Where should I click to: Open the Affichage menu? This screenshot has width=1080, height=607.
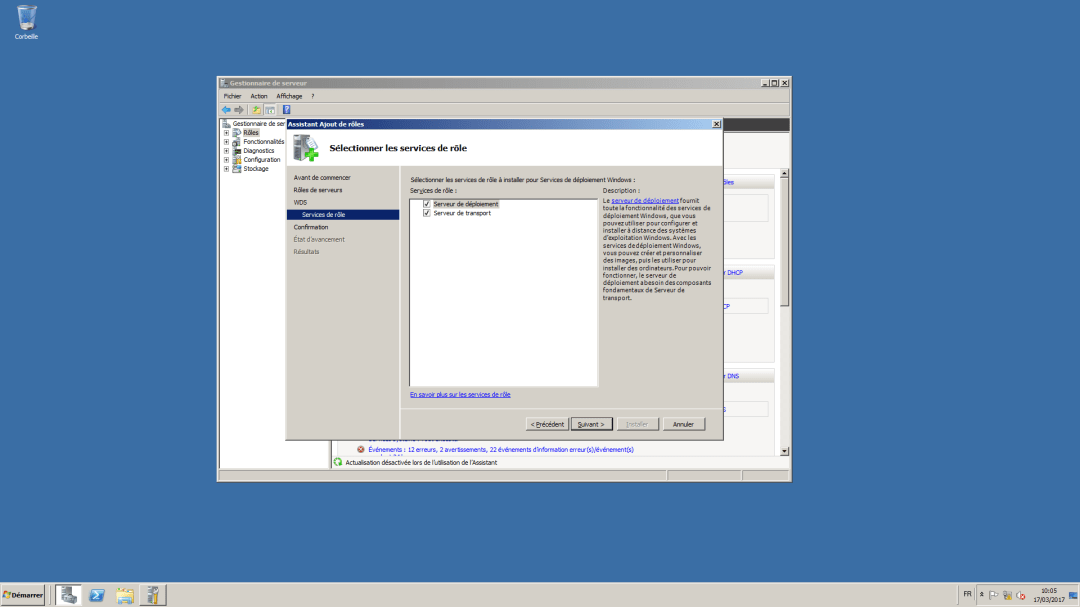tap(289, 96)
